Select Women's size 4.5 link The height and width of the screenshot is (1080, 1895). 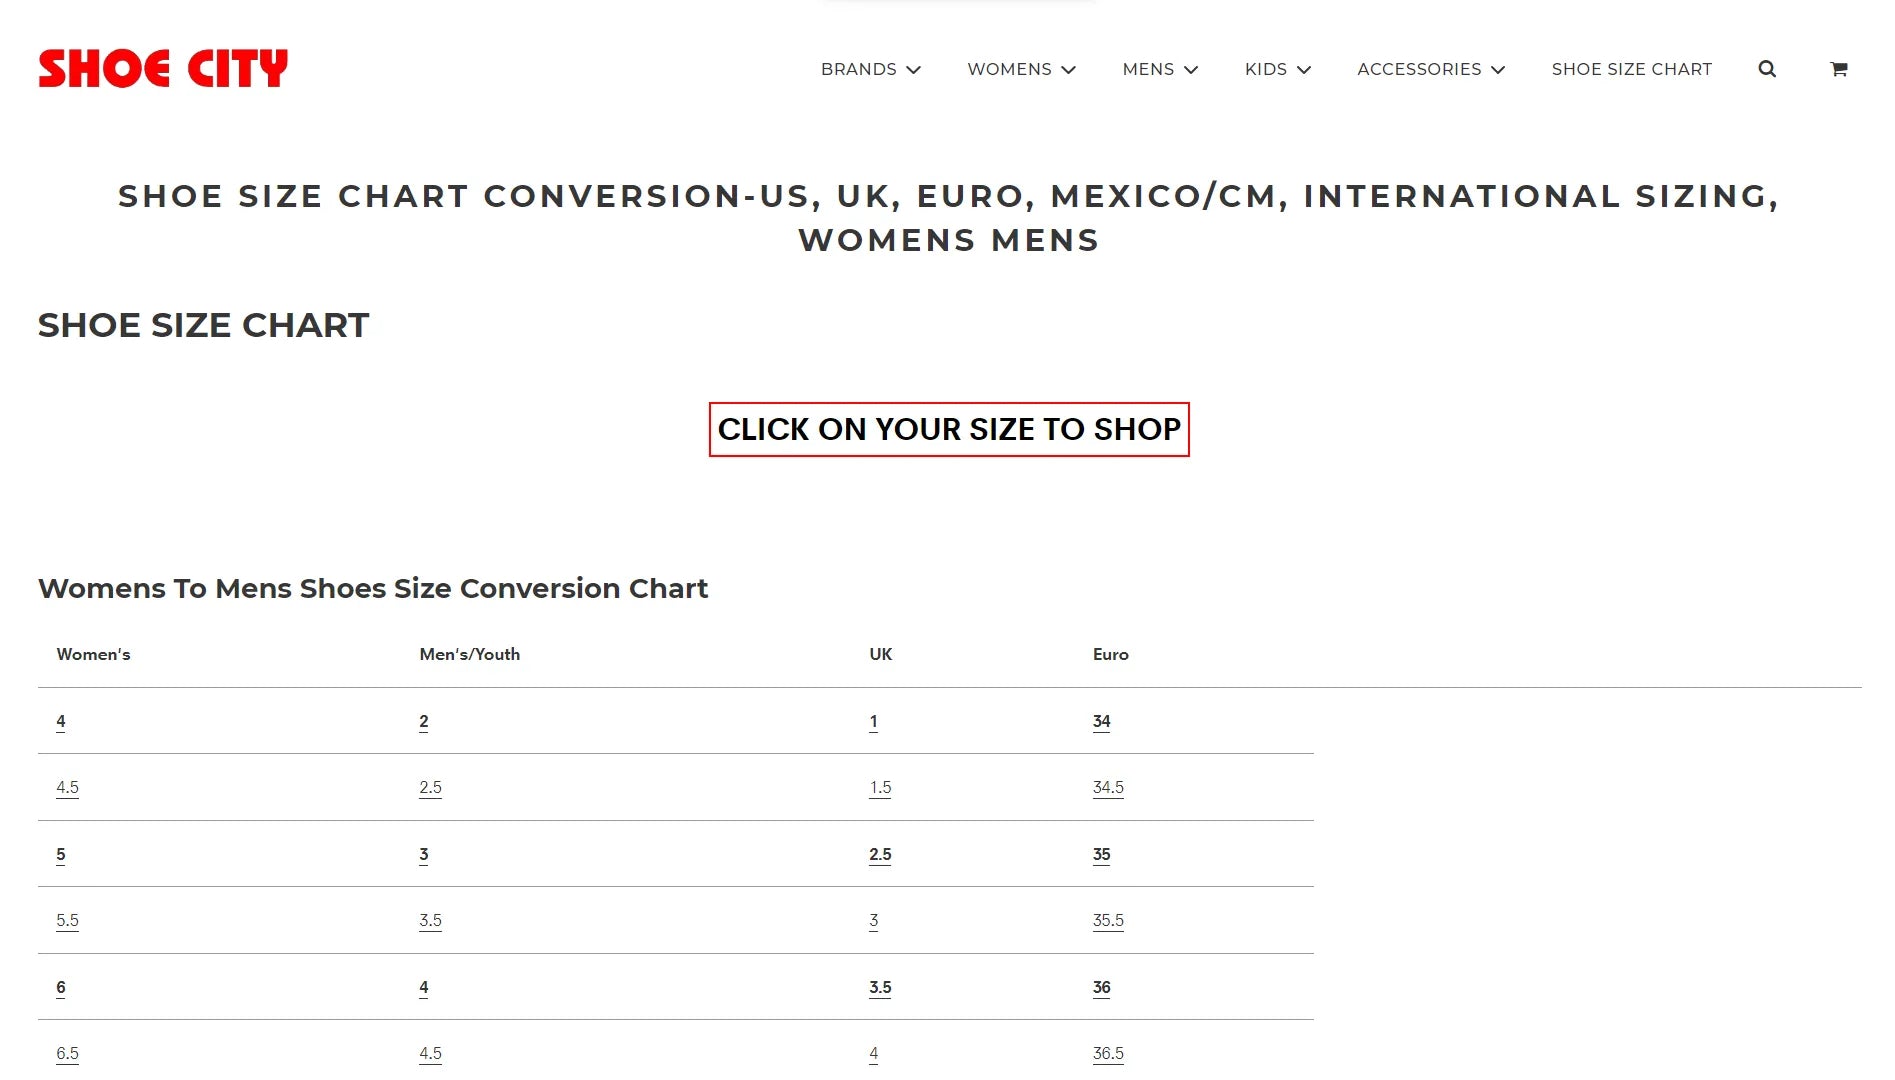[x=67, y=787]
